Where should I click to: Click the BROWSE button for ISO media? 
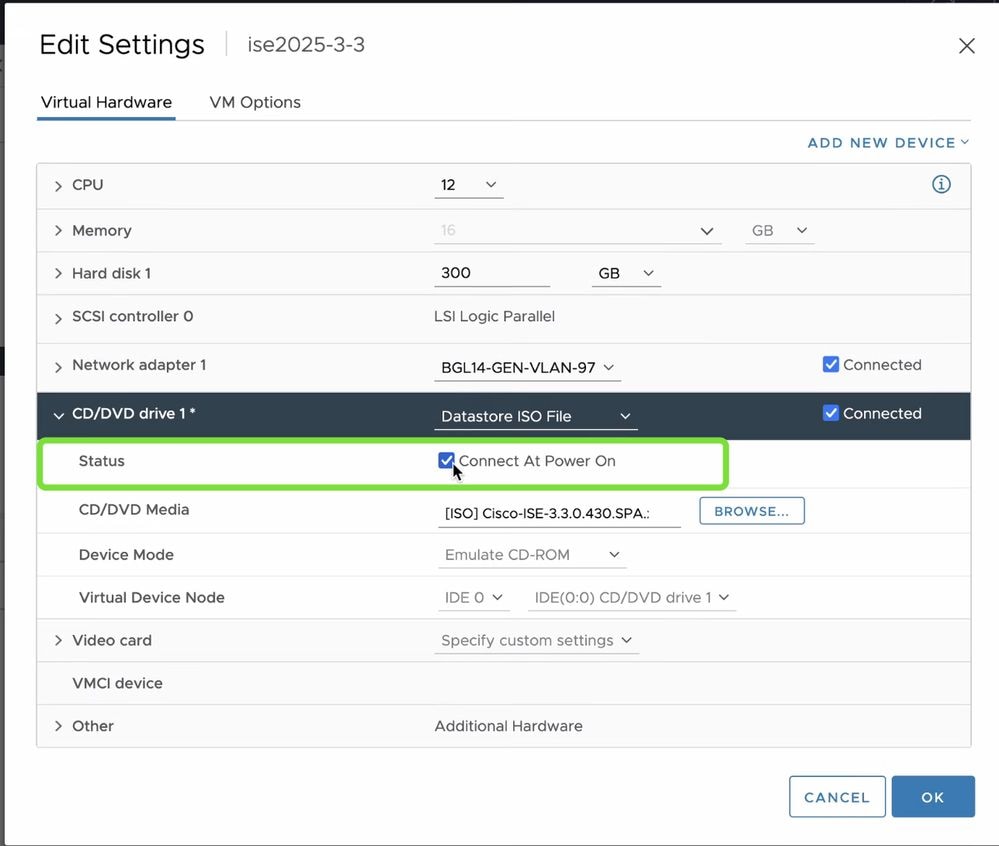(751, 511)
